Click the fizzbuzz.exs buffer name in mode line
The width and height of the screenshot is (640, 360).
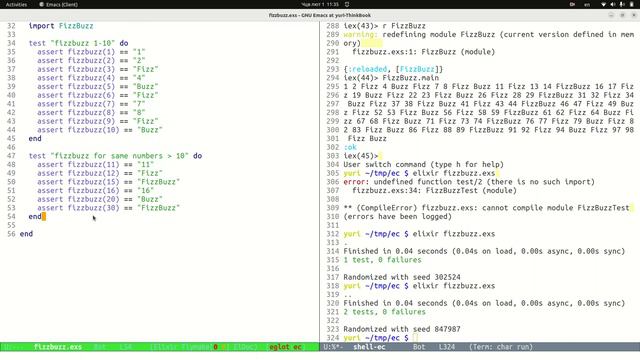click(x=58, y=347)
